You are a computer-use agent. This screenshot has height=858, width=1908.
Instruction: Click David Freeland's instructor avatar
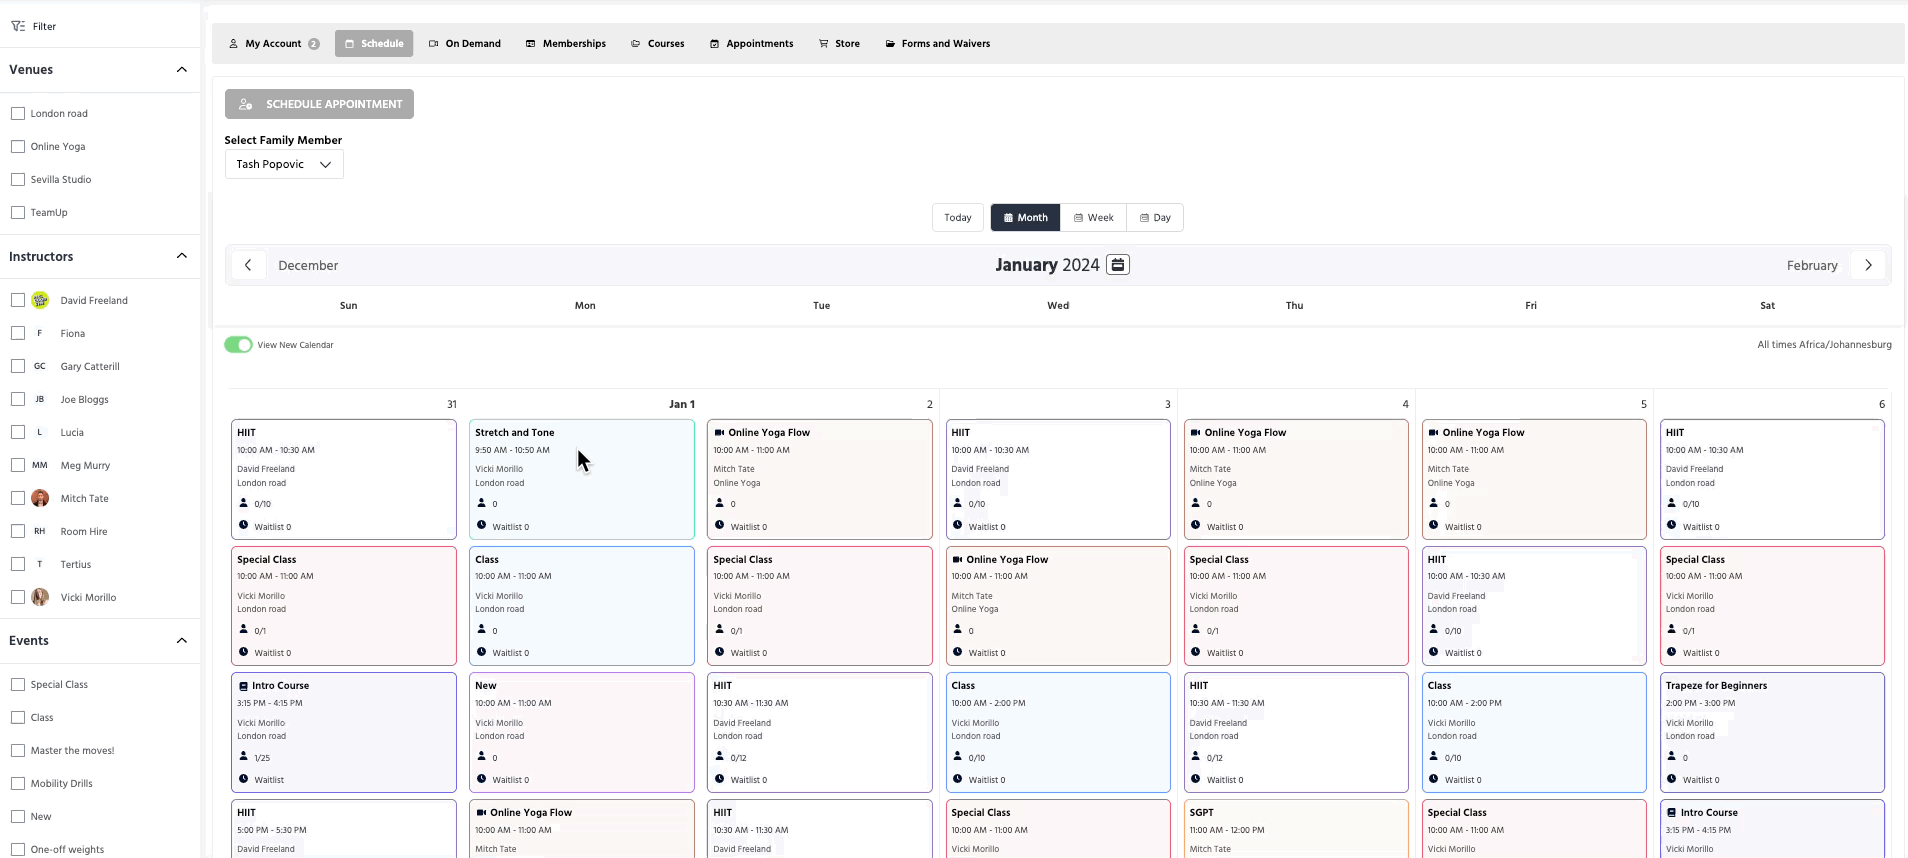40,300
